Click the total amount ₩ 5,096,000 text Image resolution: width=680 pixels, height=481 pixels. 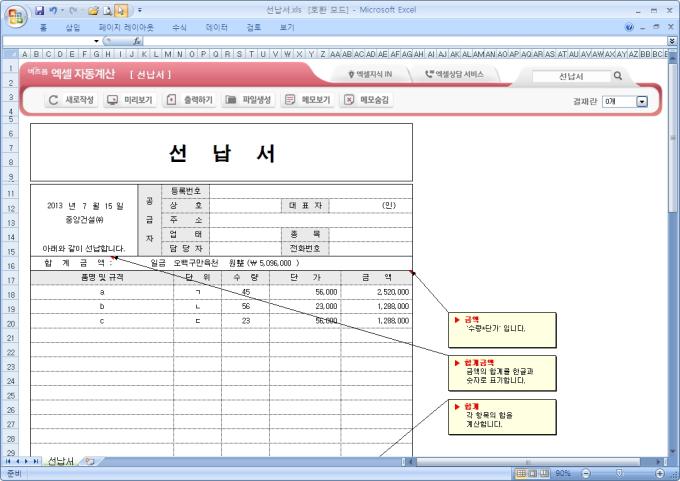click(x=273, y=263)
